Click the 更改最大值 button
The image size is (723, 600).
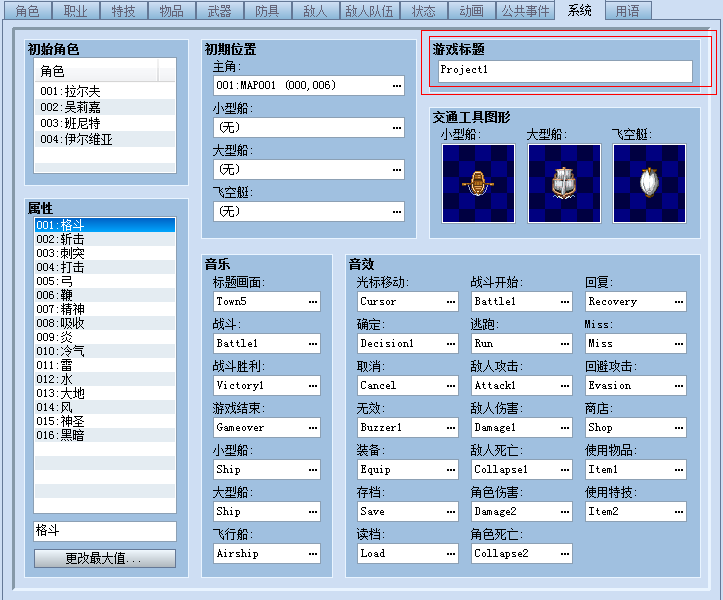pyautogui.click(x=105, y=558)
